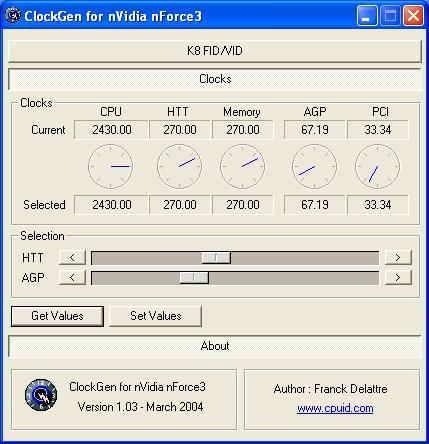
Task: Click the Set Values button
Action: [156, 316]
